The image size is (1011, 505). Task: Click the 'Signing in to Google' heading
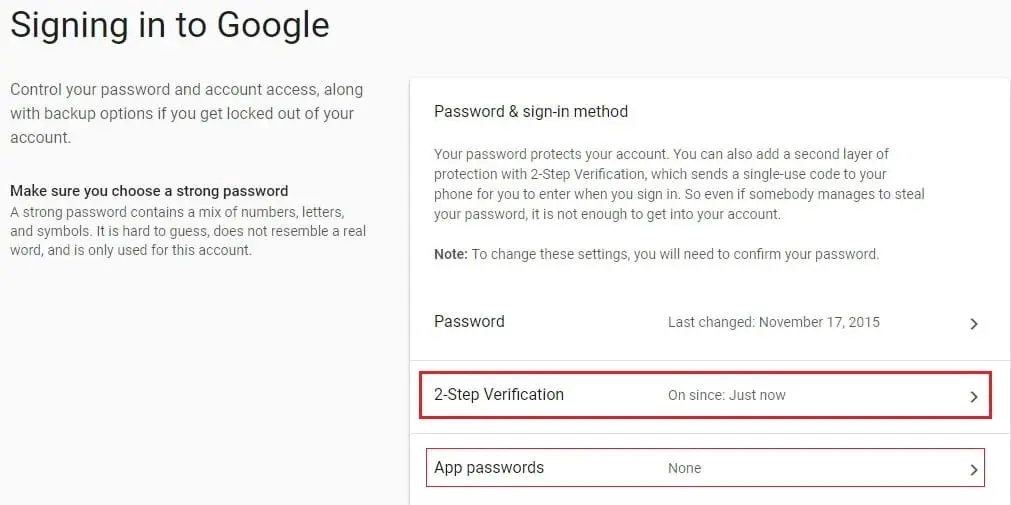coord(170,26)
